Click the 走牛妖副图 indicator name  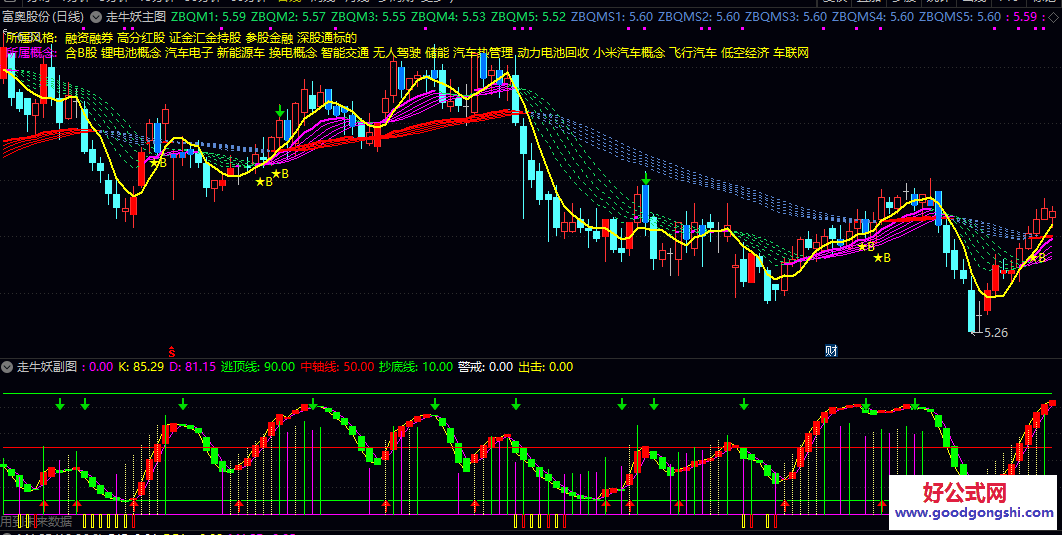click(47, 367)
